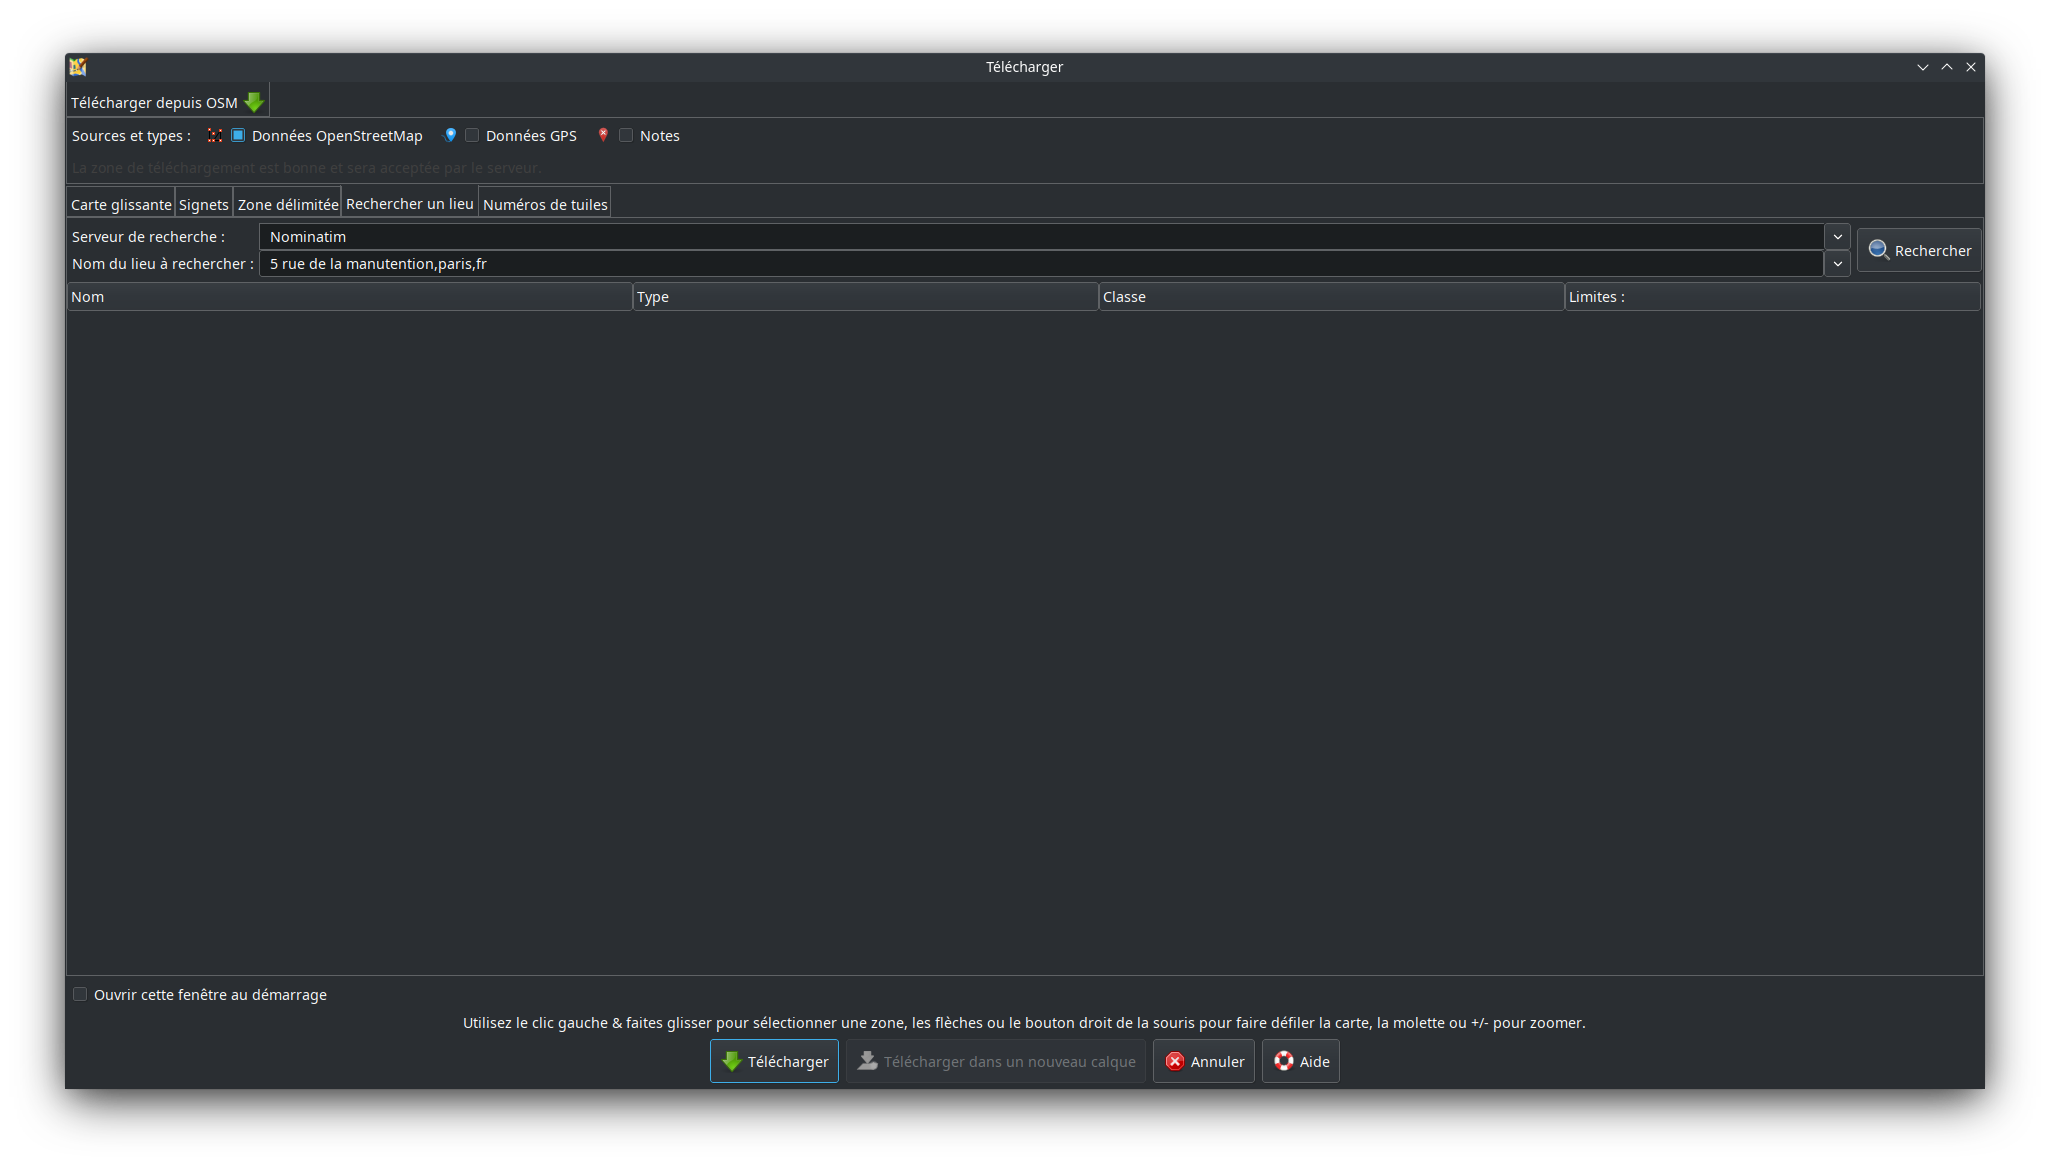Click the JOSM application icon in title bar
This screenshot has width=2050, height=1166.
click(x=78, y=67)
